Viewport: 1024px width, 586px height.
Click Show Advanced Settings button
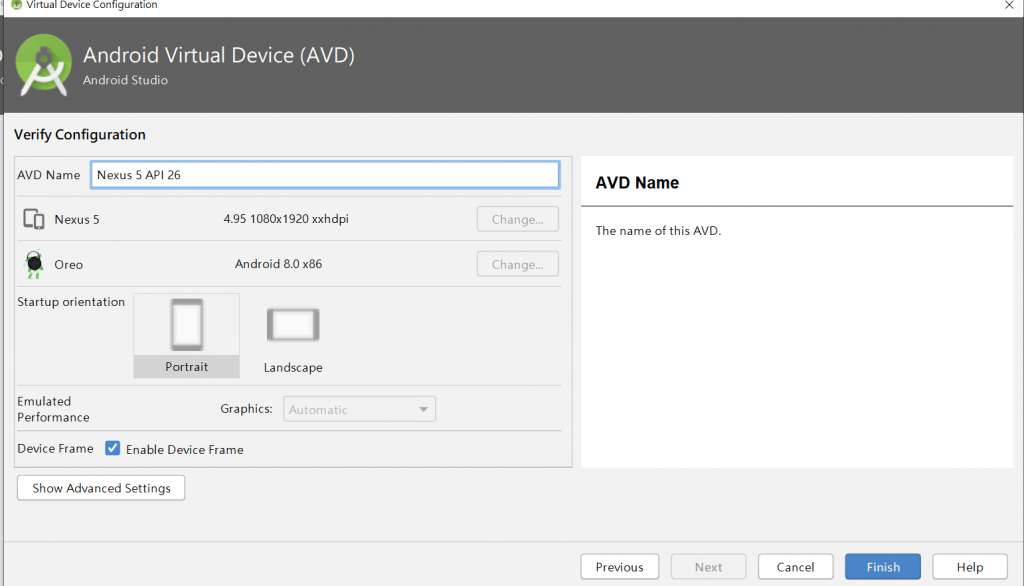click(101, 488)
